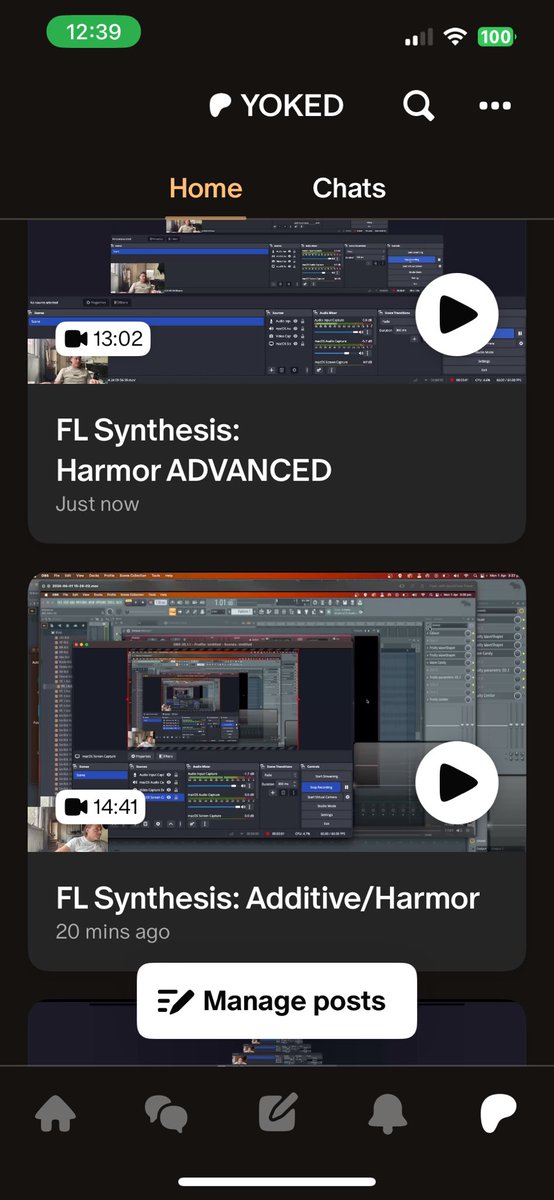Open the post titled FL Synthesis: Additive/Harmor
554x1200 pixels.
pyautogui.click(x=268, y=897)
